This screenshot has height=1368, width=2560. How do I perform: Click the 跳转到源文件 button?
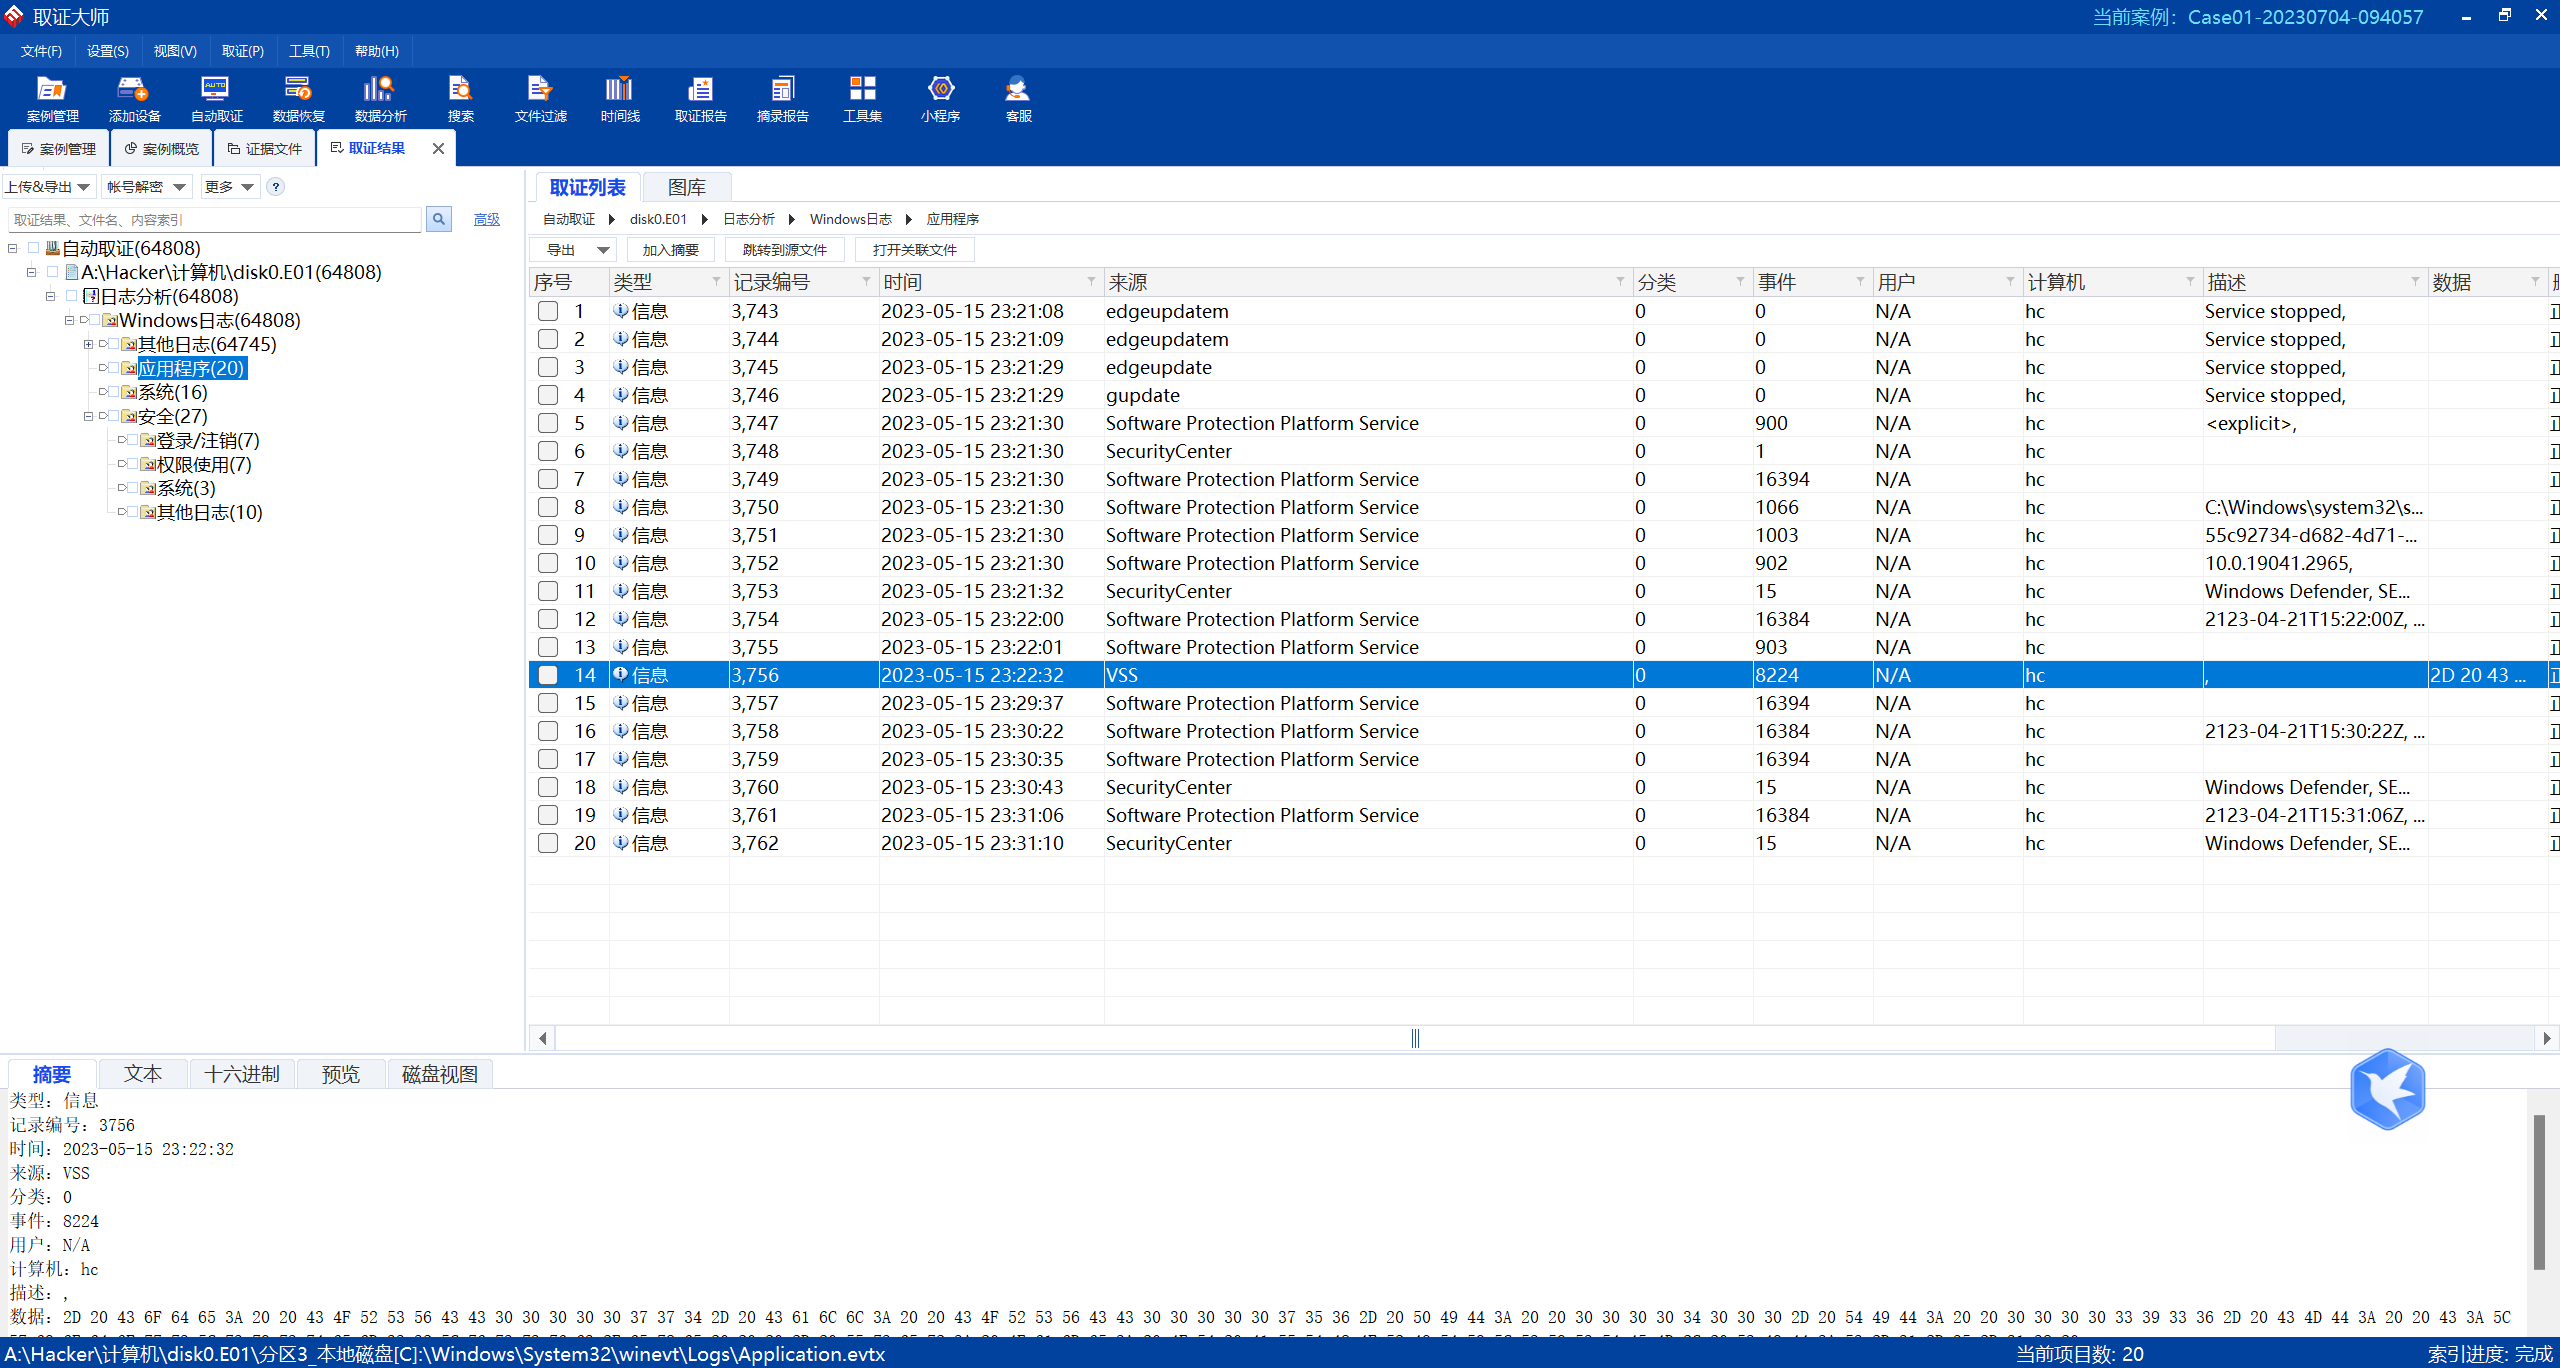(x=785, y=250)
